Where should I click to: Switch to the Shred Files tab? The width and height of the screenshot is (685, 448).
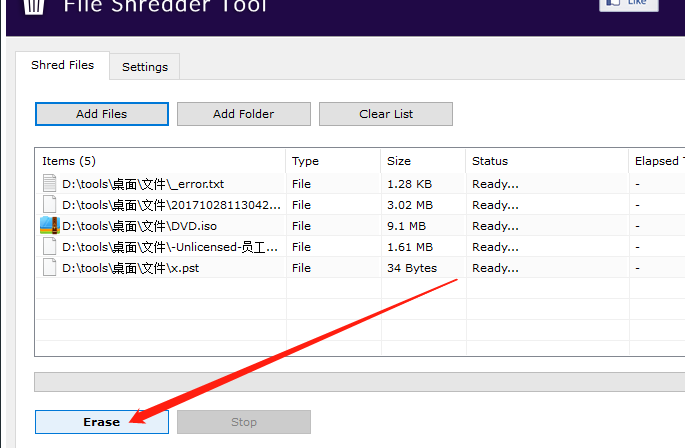coord(62,66)
